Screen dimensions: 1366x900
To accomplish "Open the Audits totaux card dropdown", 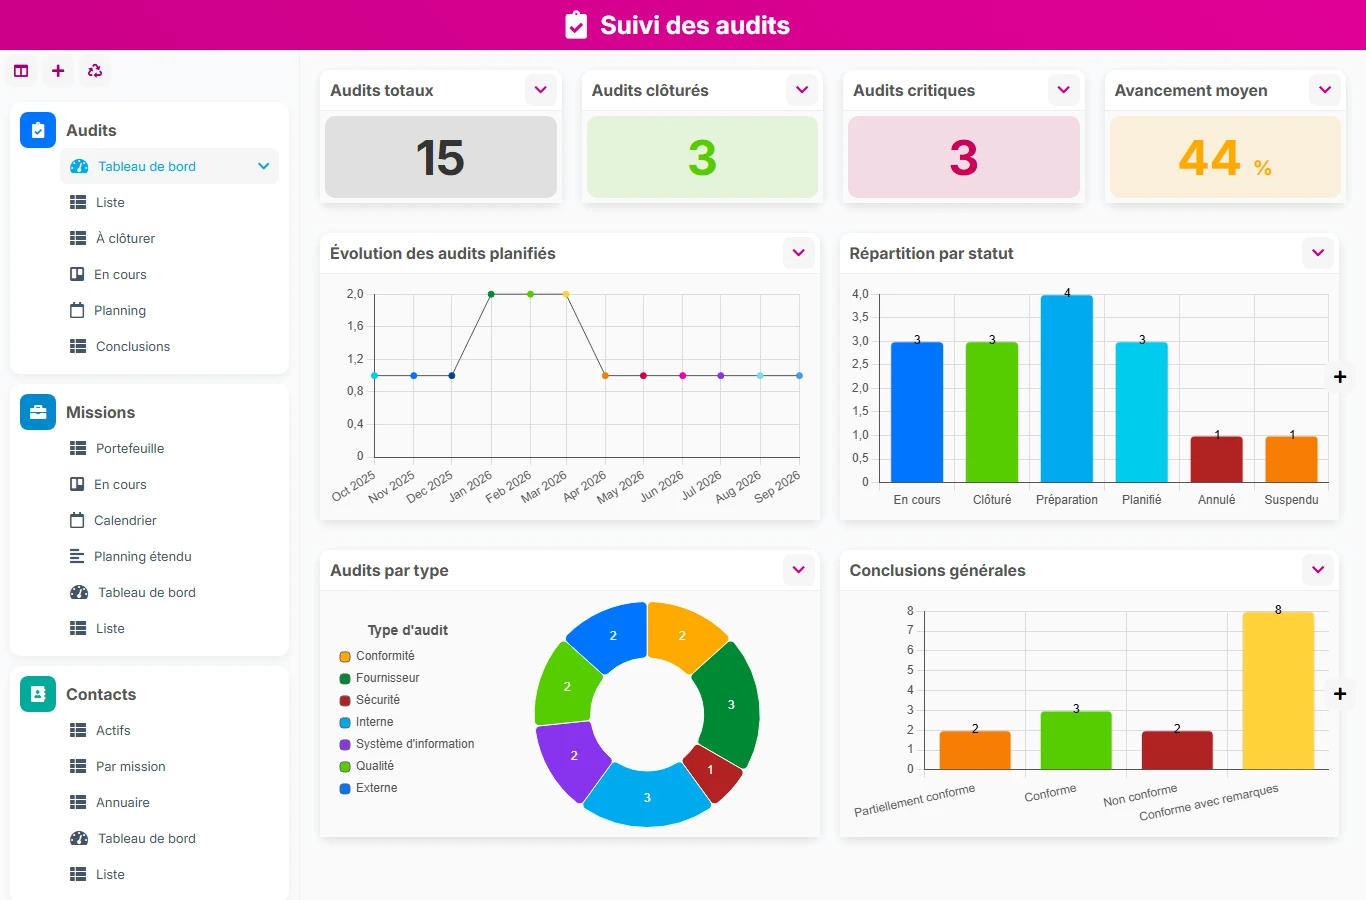I will click(541, 90).
